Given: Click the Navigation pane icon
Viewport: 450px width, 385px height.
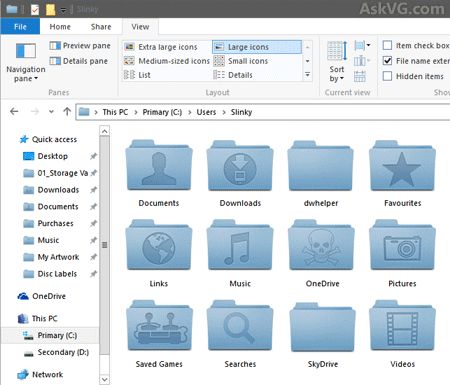Looking at the screenshot, I should (x=26, y=51).
